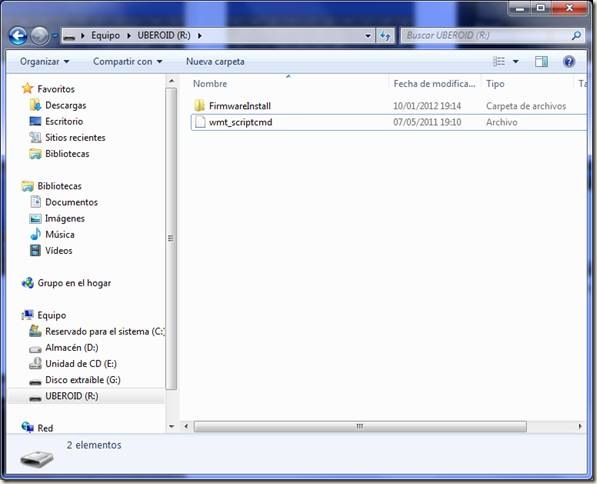597x484 pixels.
Task: Change the view with the view icon
Action: (499, 61)
